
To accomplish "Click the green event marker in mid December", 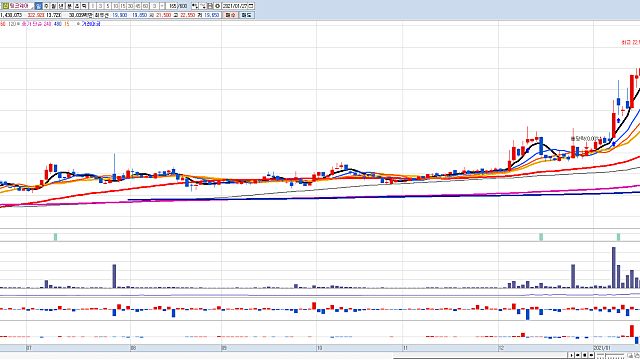I will click(x=541, y=237).
